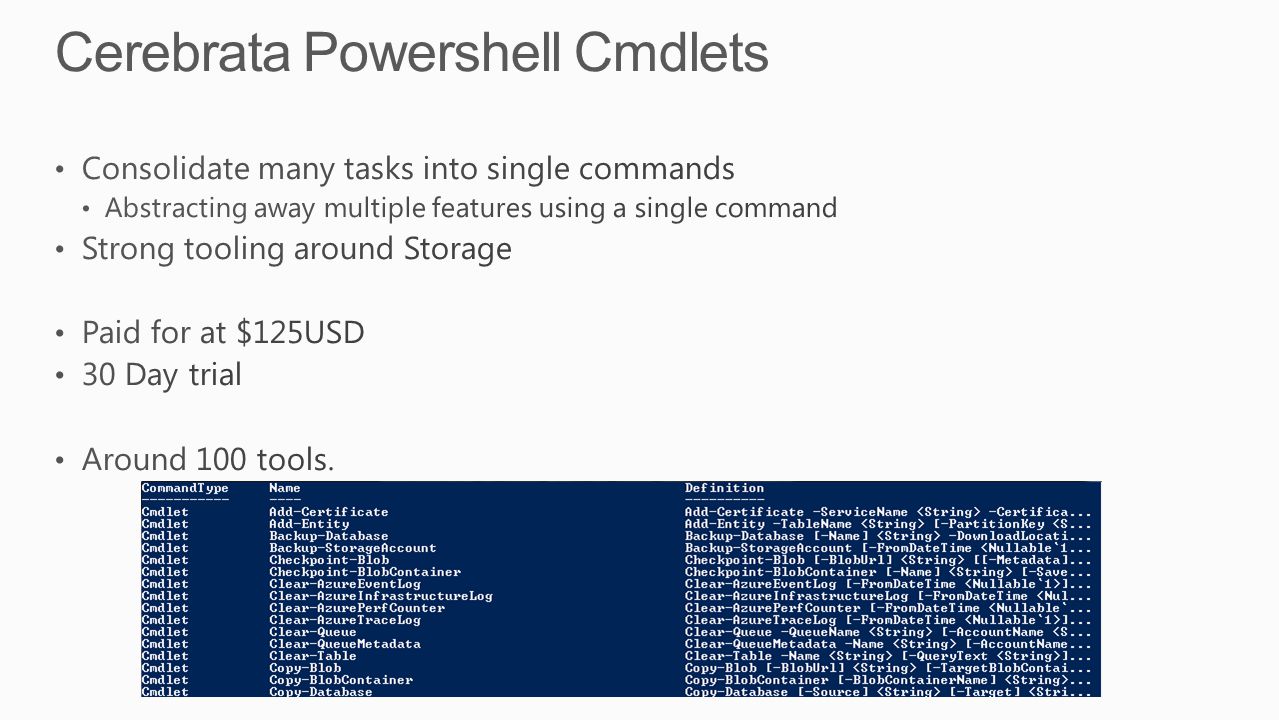Image resolution: width=1279 pixels, height=720 pixels.
Task: Click the CommandType column header
Action: (x=185, y=488)
